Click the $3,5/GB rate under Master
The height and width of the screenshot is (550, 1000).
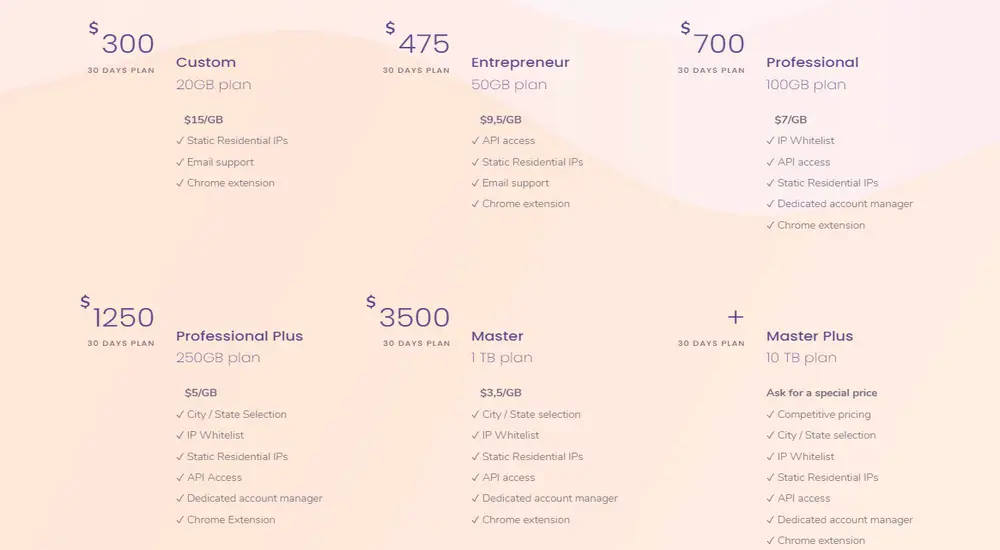tap(500, 393)
